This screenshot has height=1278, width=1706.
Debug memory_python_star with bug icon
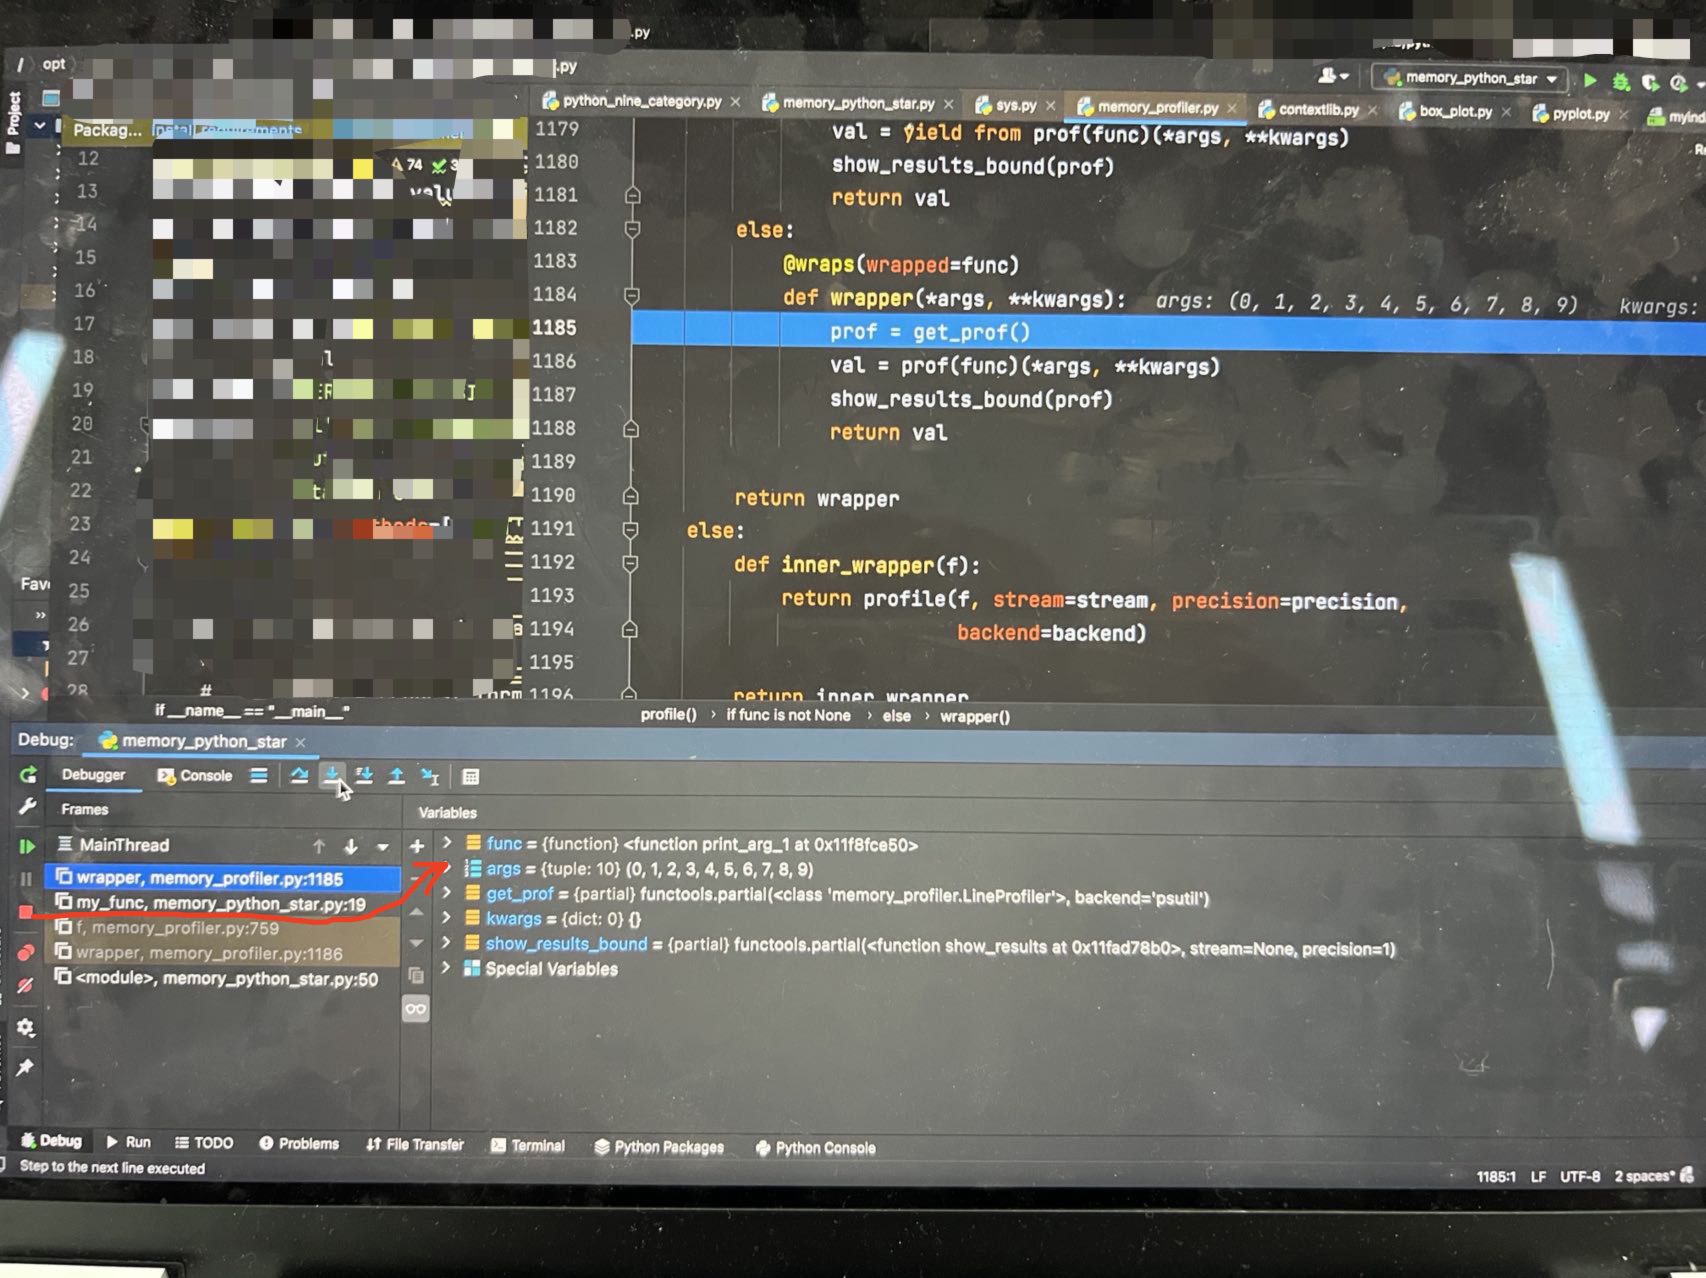coord(1621,81)
